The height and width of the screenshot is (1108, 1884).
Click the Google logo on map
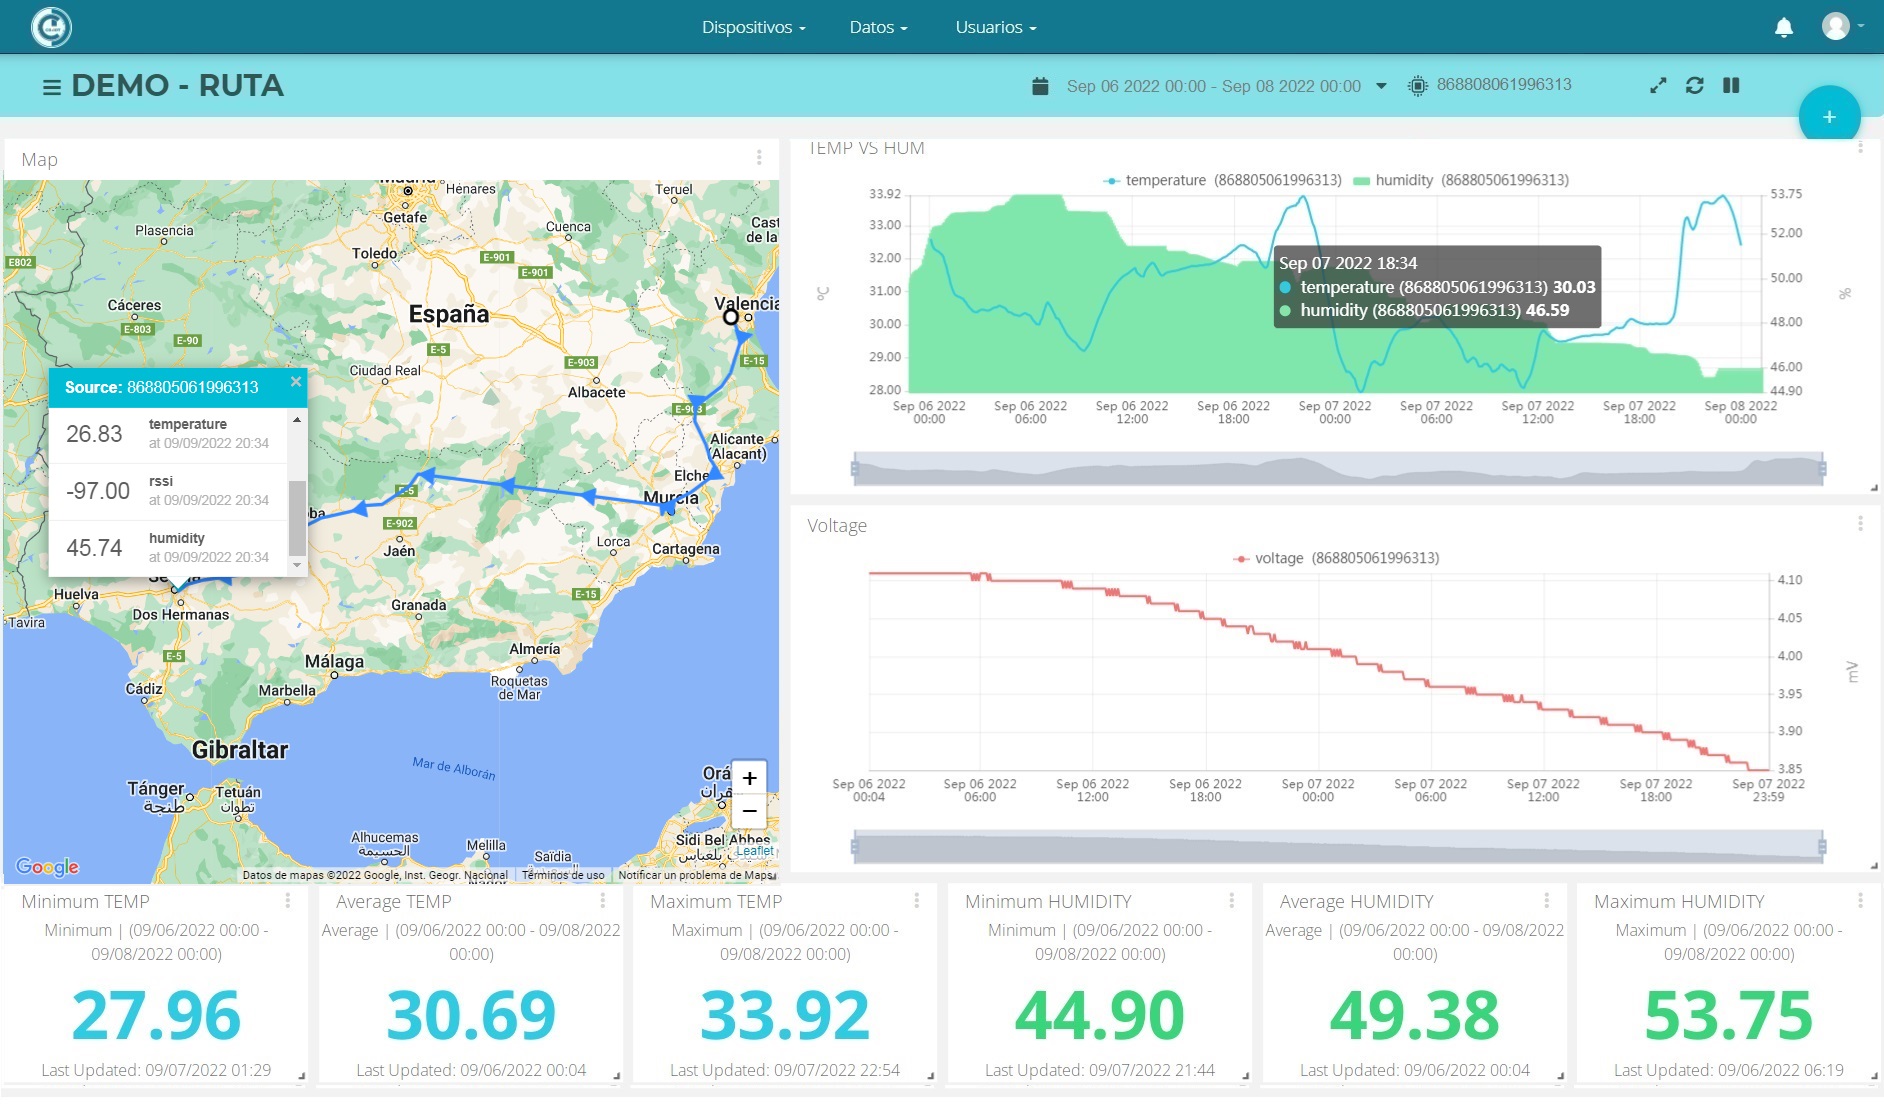47,867
